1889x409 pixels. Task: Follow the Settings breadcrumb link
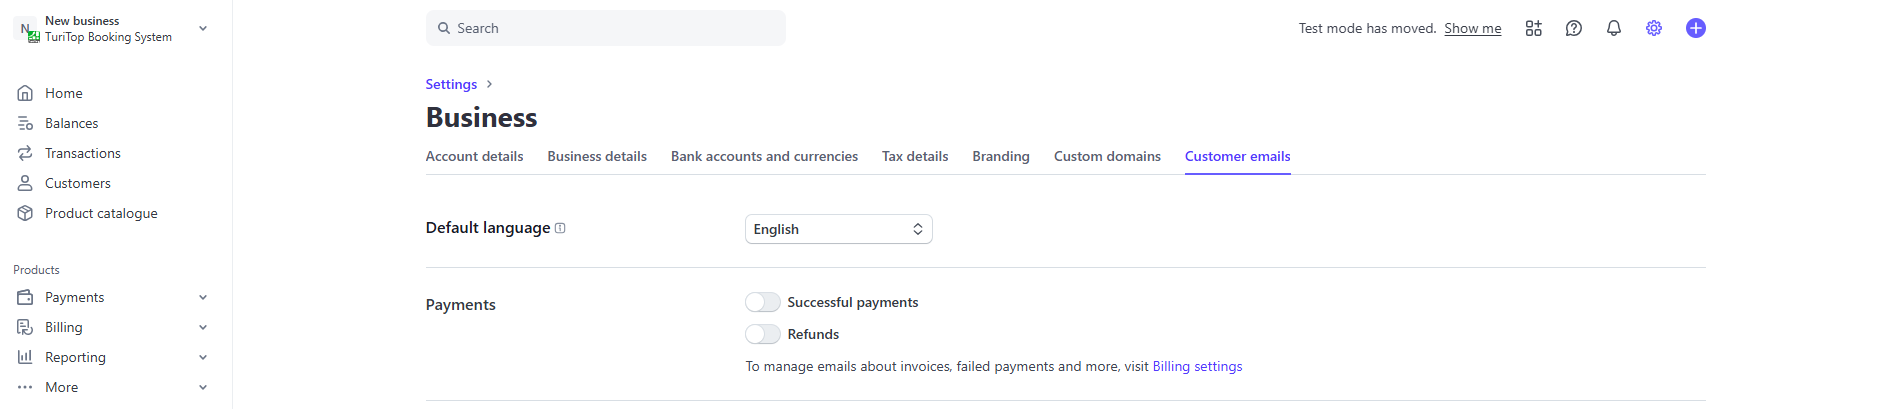coord(451,84)
